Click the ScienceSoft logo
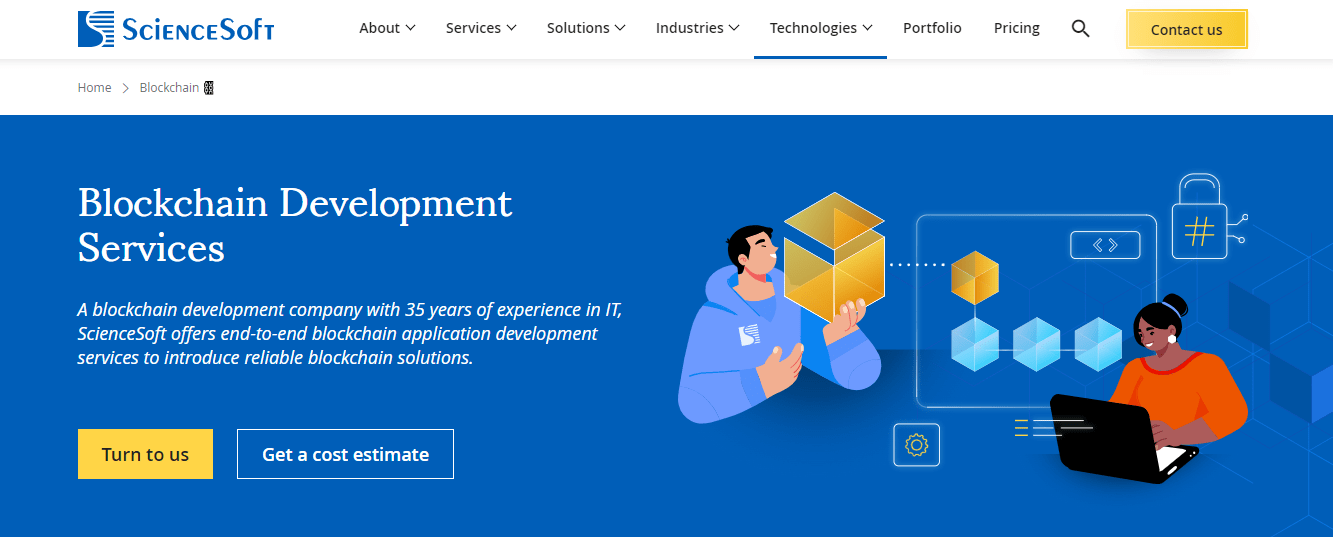Screen dimensions: 1333x537 coord(176,29)
